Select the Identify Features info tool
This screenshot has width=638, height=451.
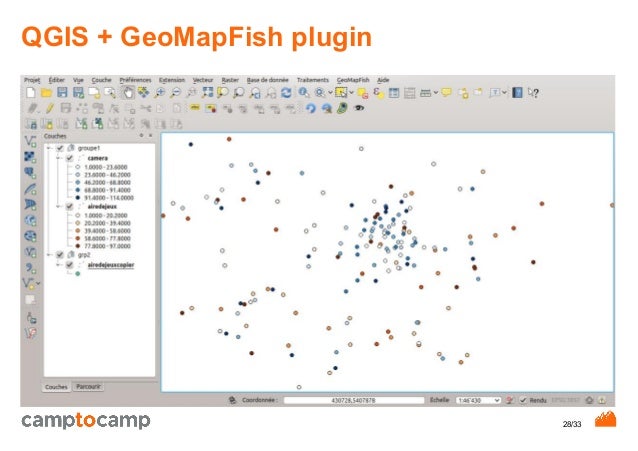(303, 93)
